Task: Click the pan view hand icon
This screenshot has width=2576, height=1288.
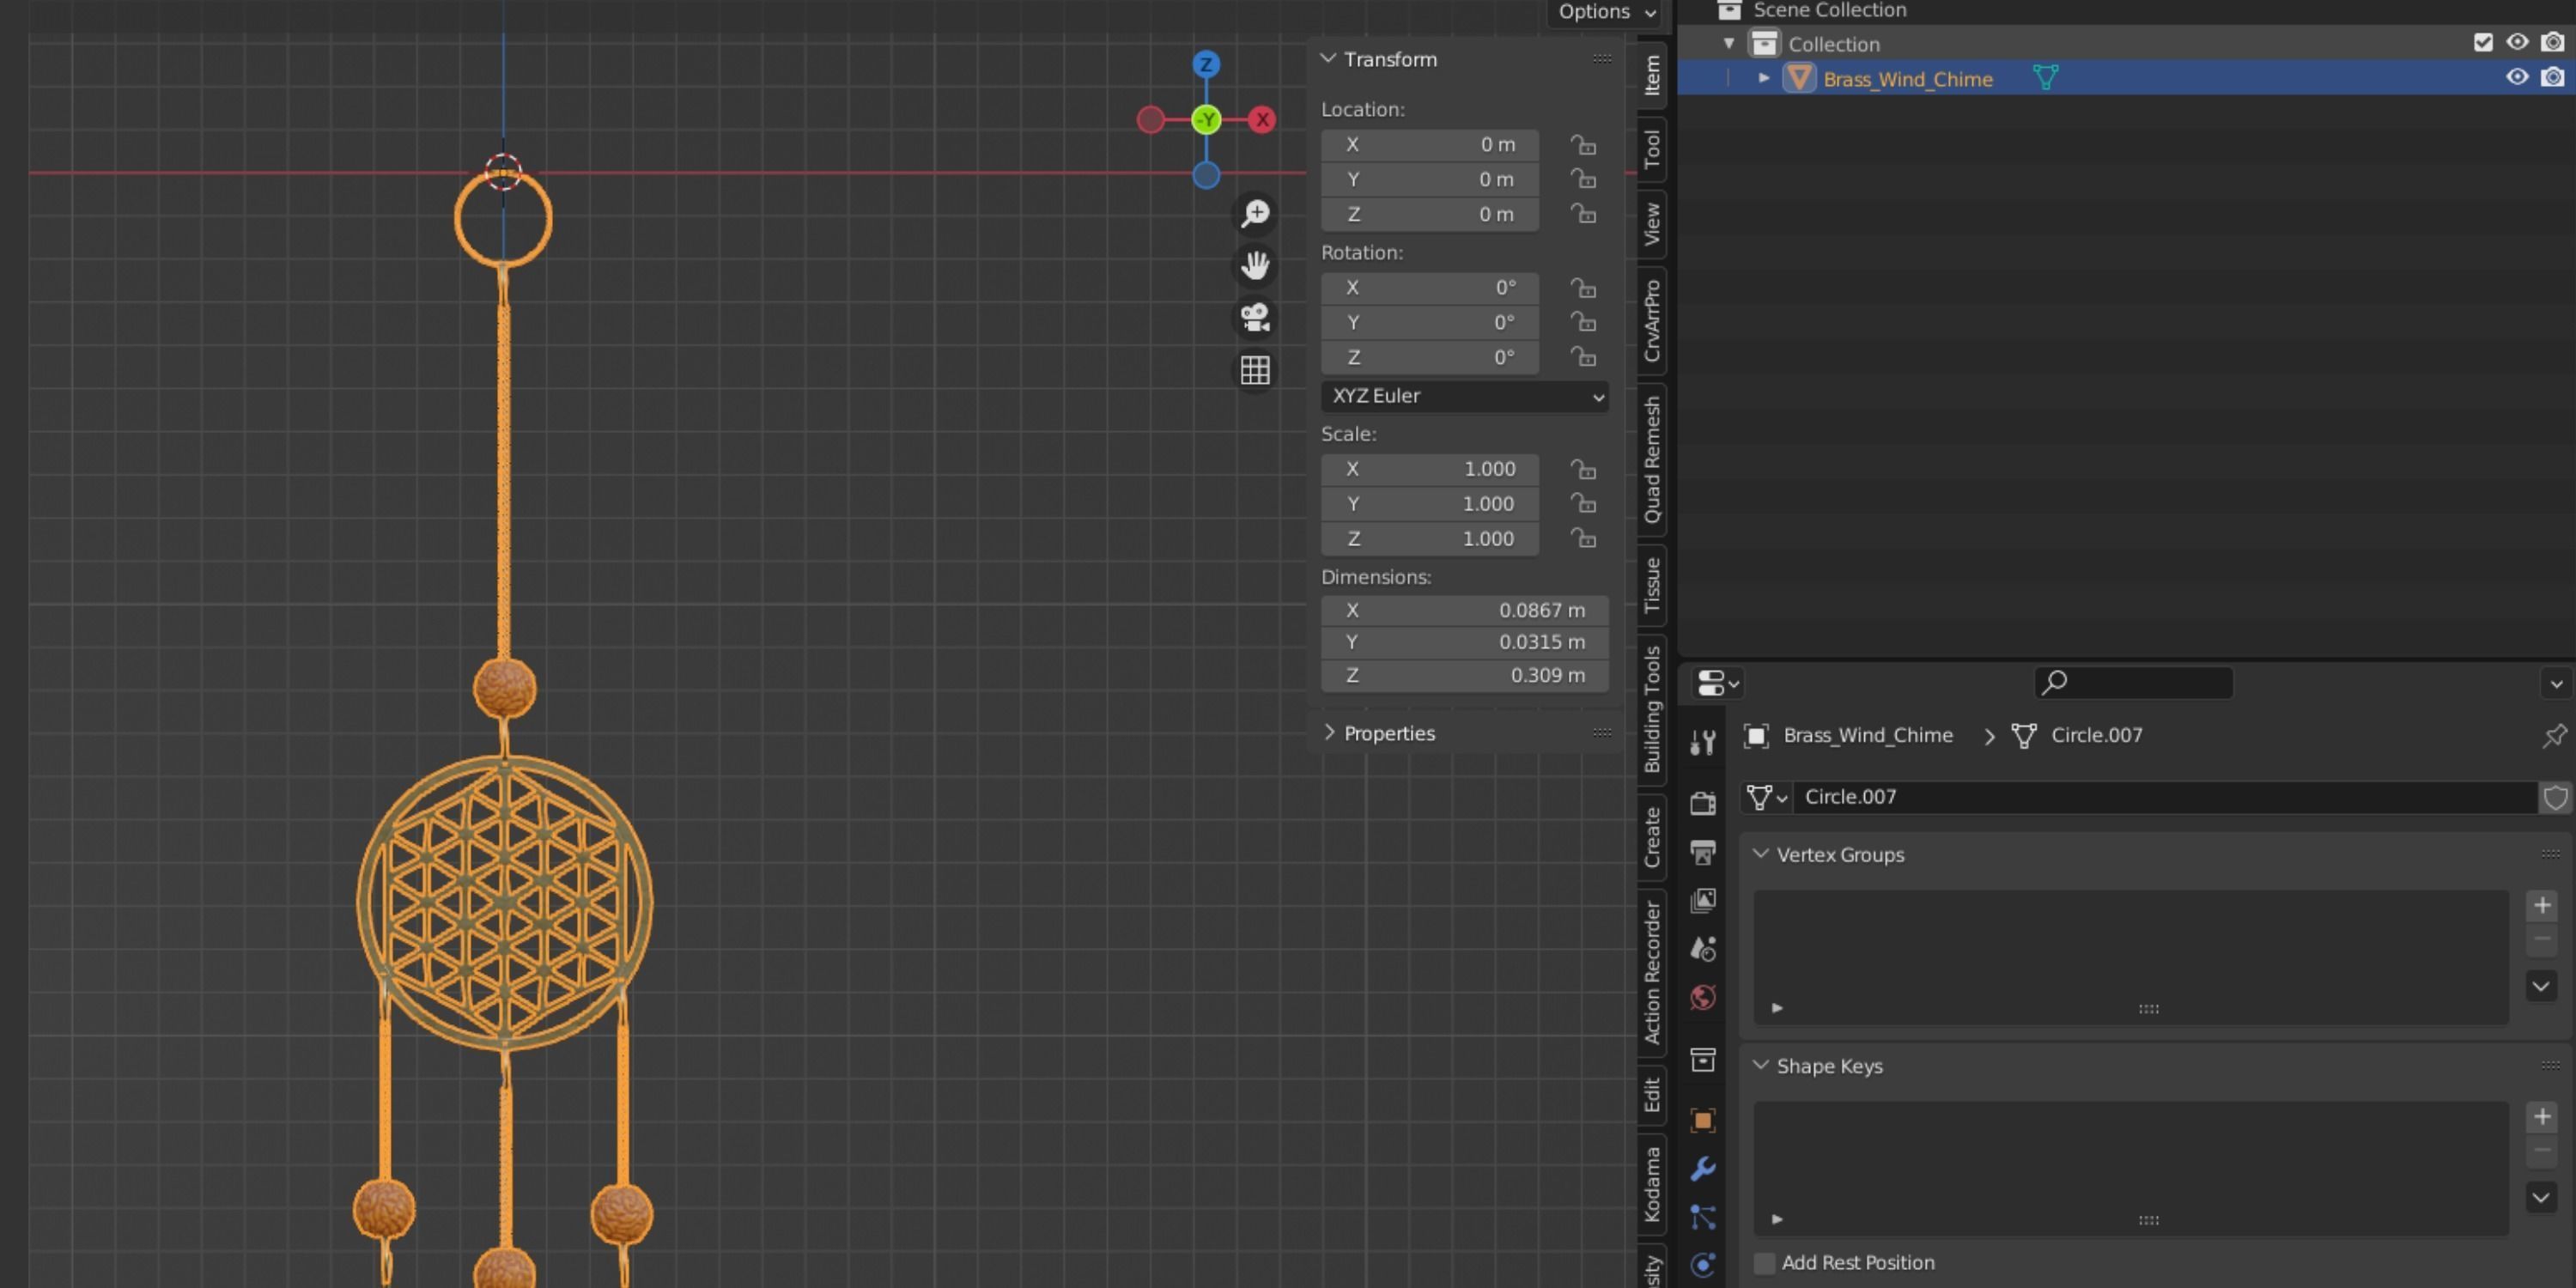Action: pos(1255,265)
